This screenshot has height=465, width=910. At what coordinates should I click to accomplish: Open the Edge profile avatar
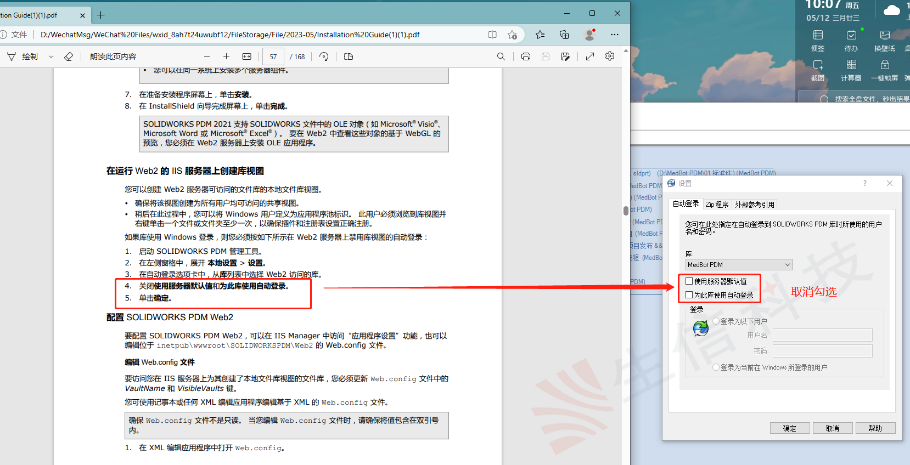click(x=590, y=35)
